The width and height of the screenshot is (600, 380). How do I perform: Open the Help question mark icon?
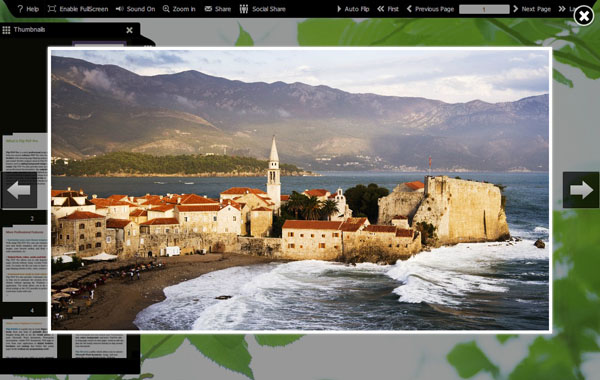[x=20, y=9]
